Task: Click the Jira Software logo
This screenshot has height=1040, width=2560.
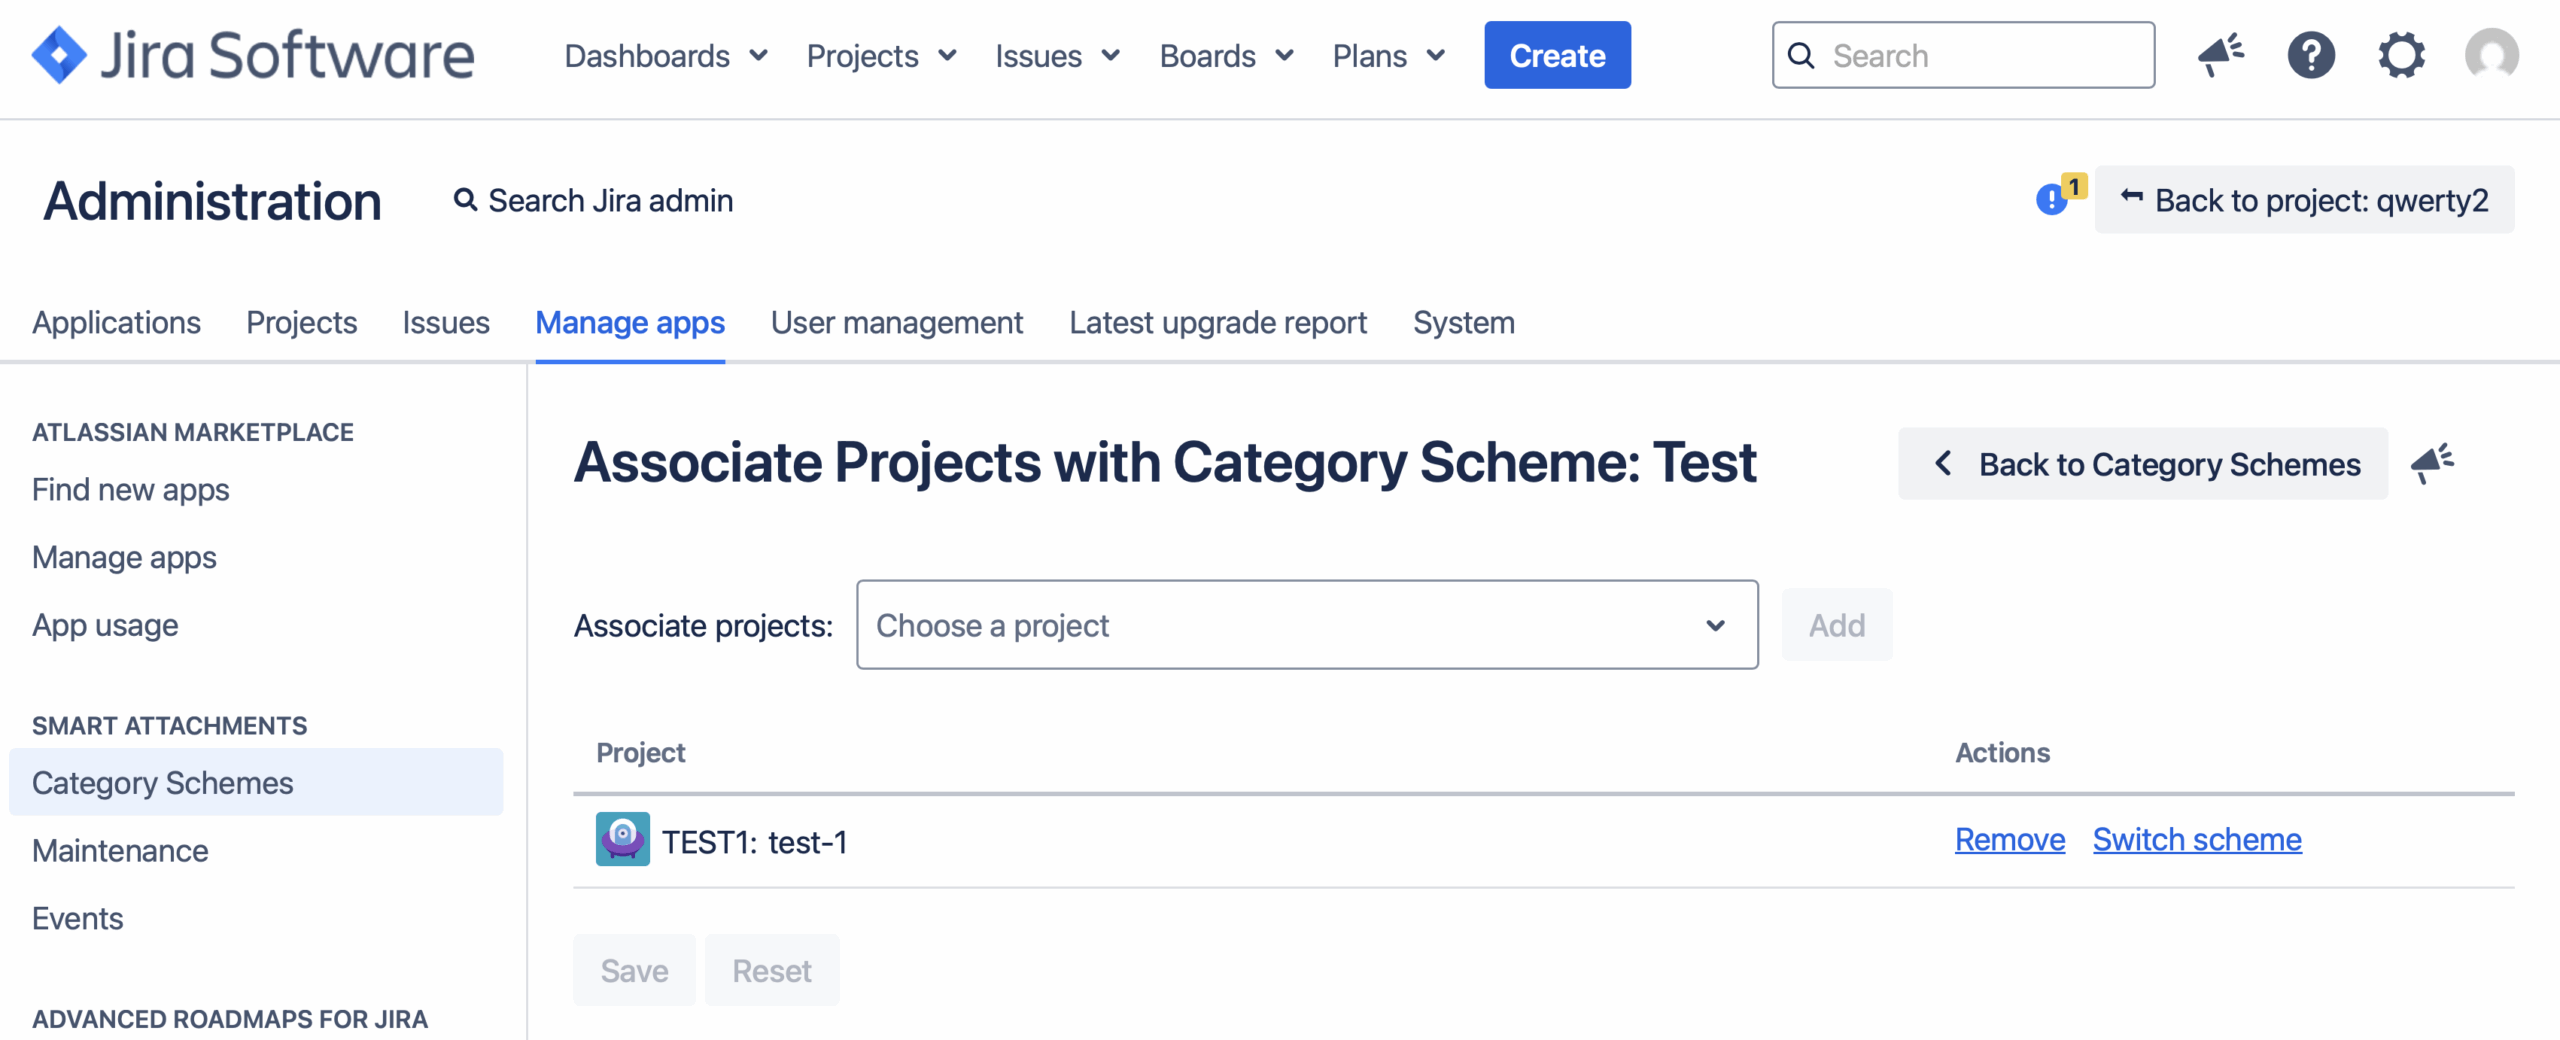Action: tap(253, 55)
